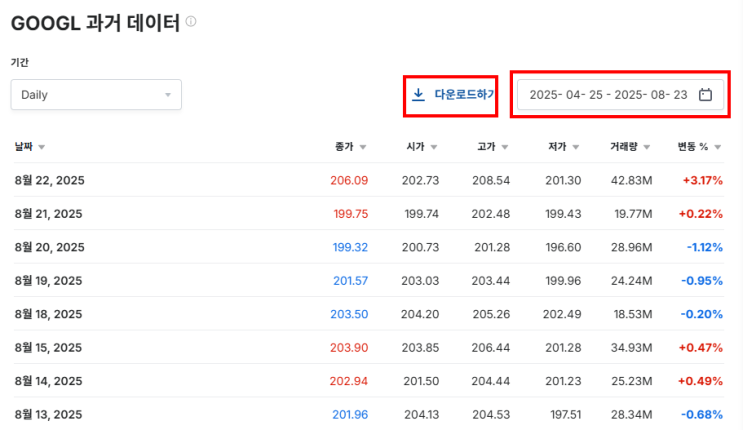Click the 기간 label
The width and height of the screenshot is (743, 430).
click(x=20, y=62)
